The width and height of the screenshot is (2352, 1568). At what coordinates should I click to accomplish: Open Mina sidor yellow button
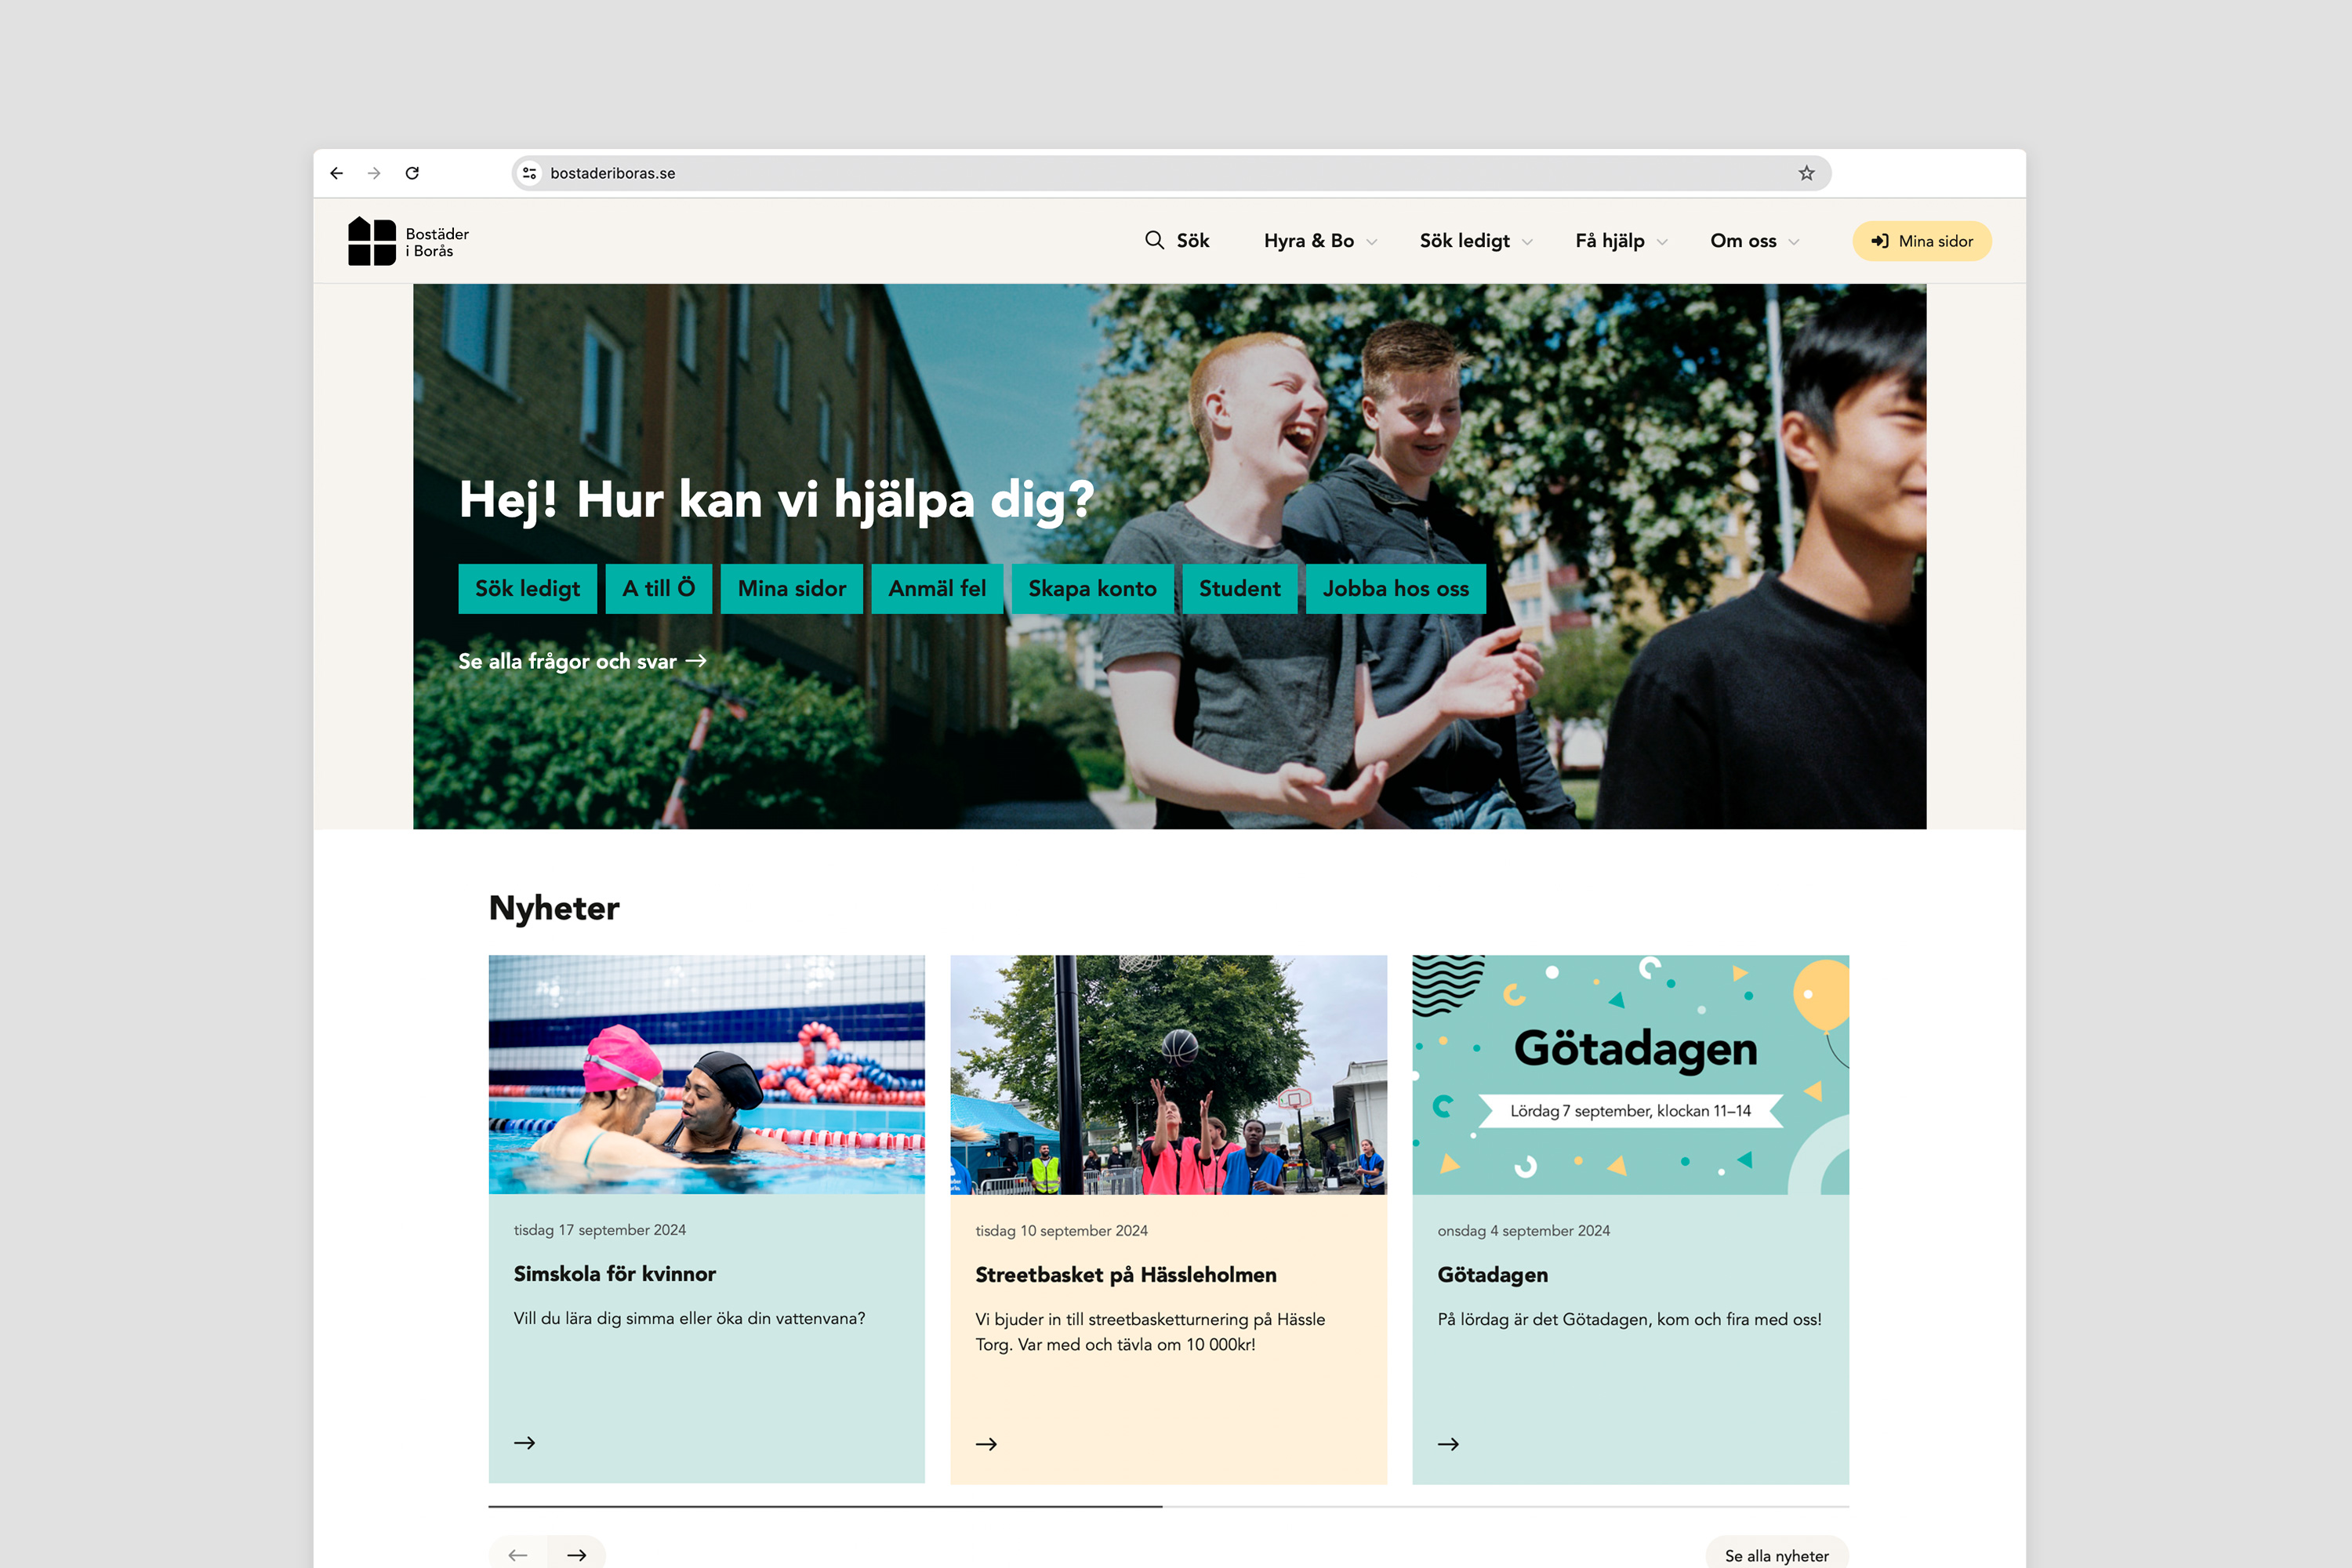(1921, 241)
